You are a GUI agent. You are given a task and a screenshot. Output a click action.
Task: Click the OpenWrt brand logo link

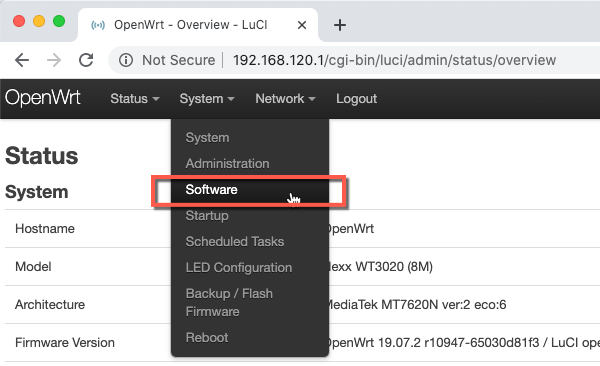43,98
